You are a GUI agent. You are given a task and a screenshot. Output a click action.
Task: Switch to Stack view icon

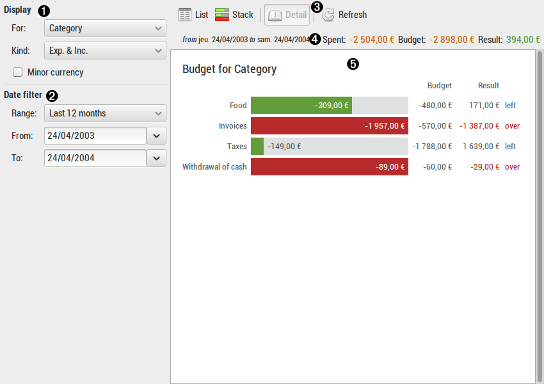(x=222, y=15)
